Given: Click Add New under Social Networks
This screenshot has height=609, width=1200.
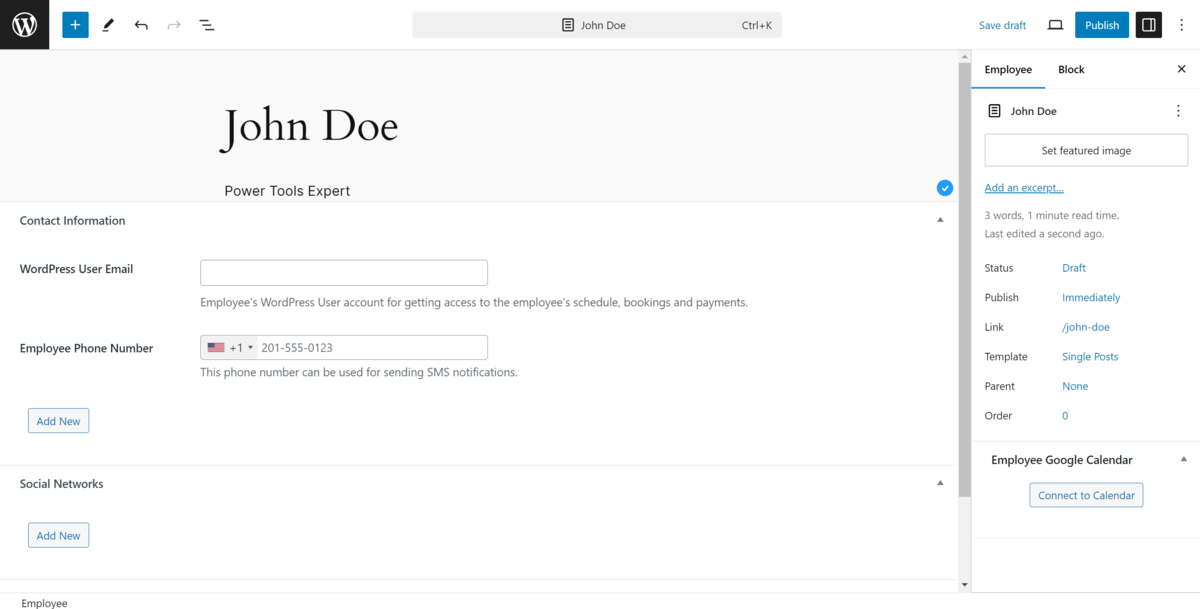Looking at the screenshot, I should 58,535.
